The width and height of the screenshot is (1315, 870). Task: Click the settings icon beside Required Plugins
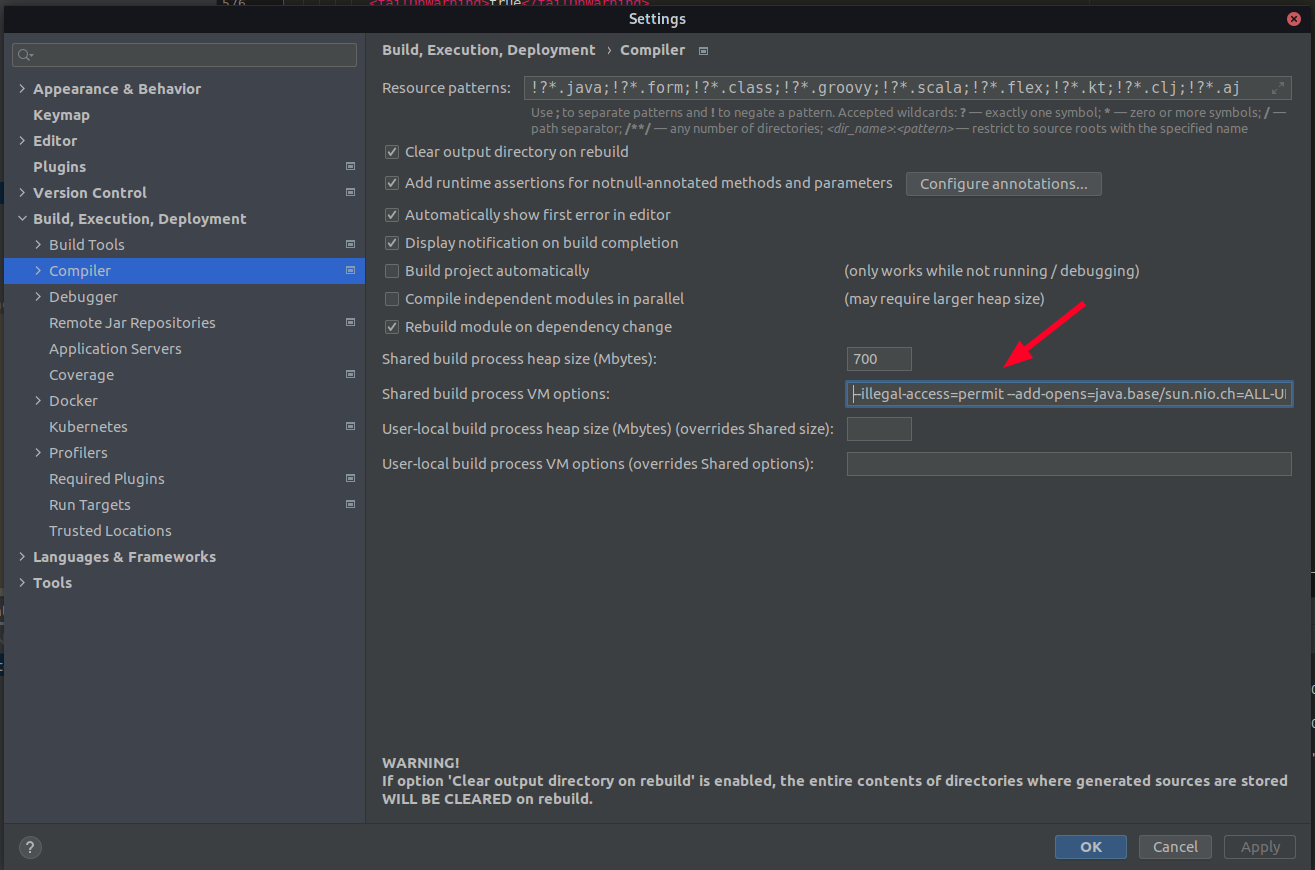coord(349,478)
